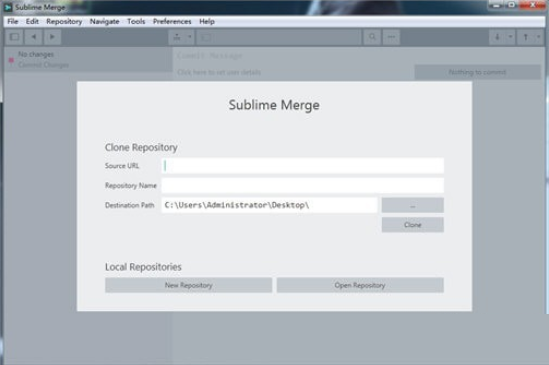Open the search magnifier icon

372,37
